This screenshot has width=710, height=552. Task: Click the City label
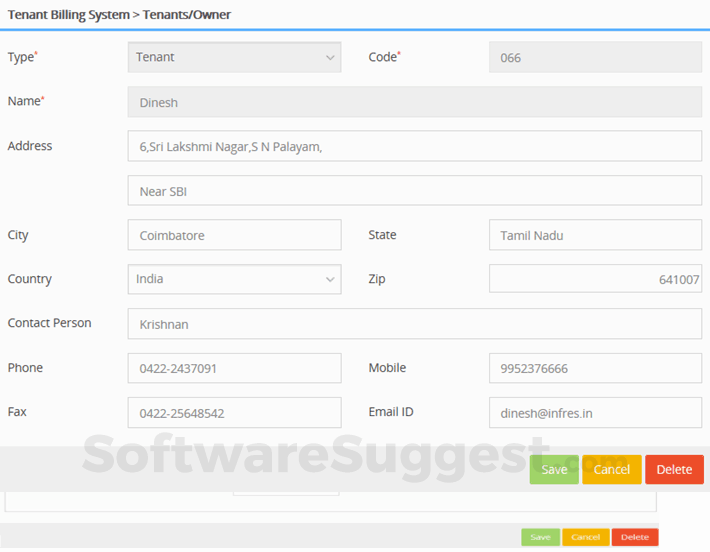click(18, 235)
